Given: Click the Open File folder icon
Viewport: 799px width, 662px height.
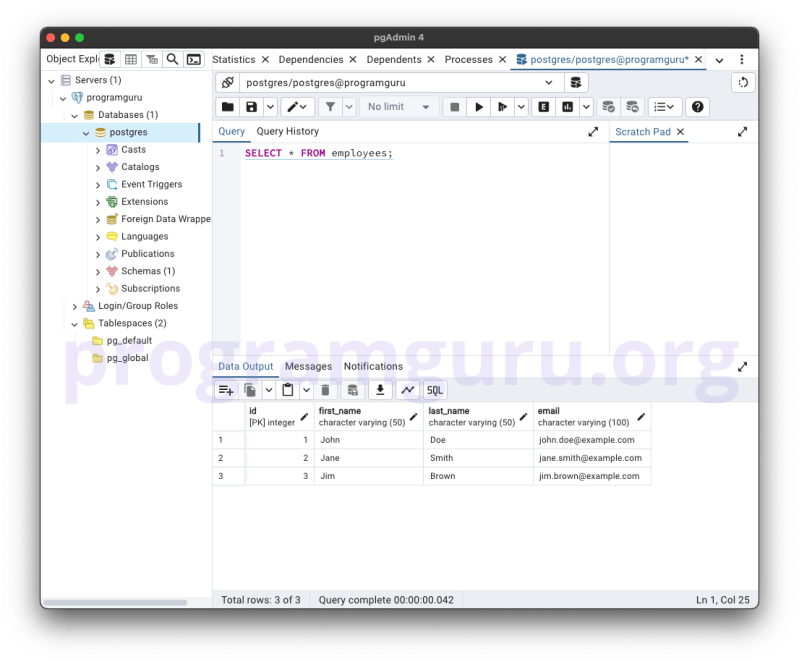Looking at the screenshot, I should tap(228, 107).
